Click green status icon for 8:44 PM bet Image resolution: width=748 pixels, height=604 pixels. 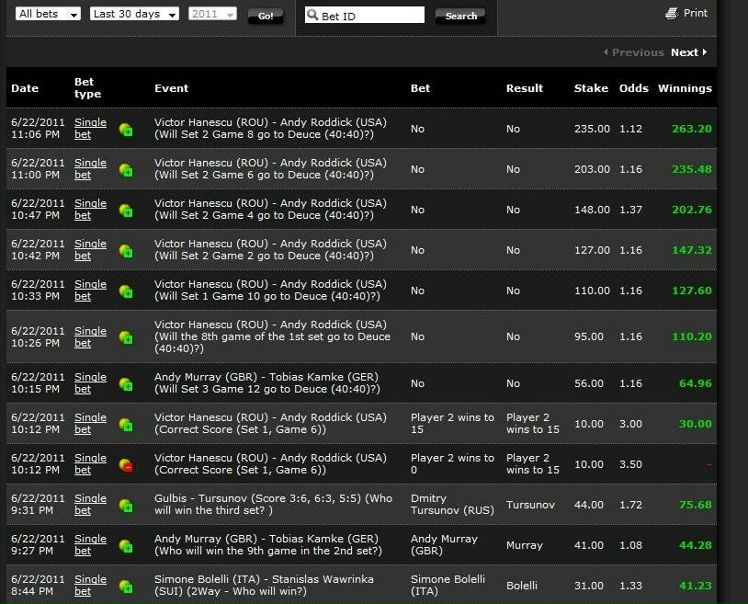coord(126,587)
